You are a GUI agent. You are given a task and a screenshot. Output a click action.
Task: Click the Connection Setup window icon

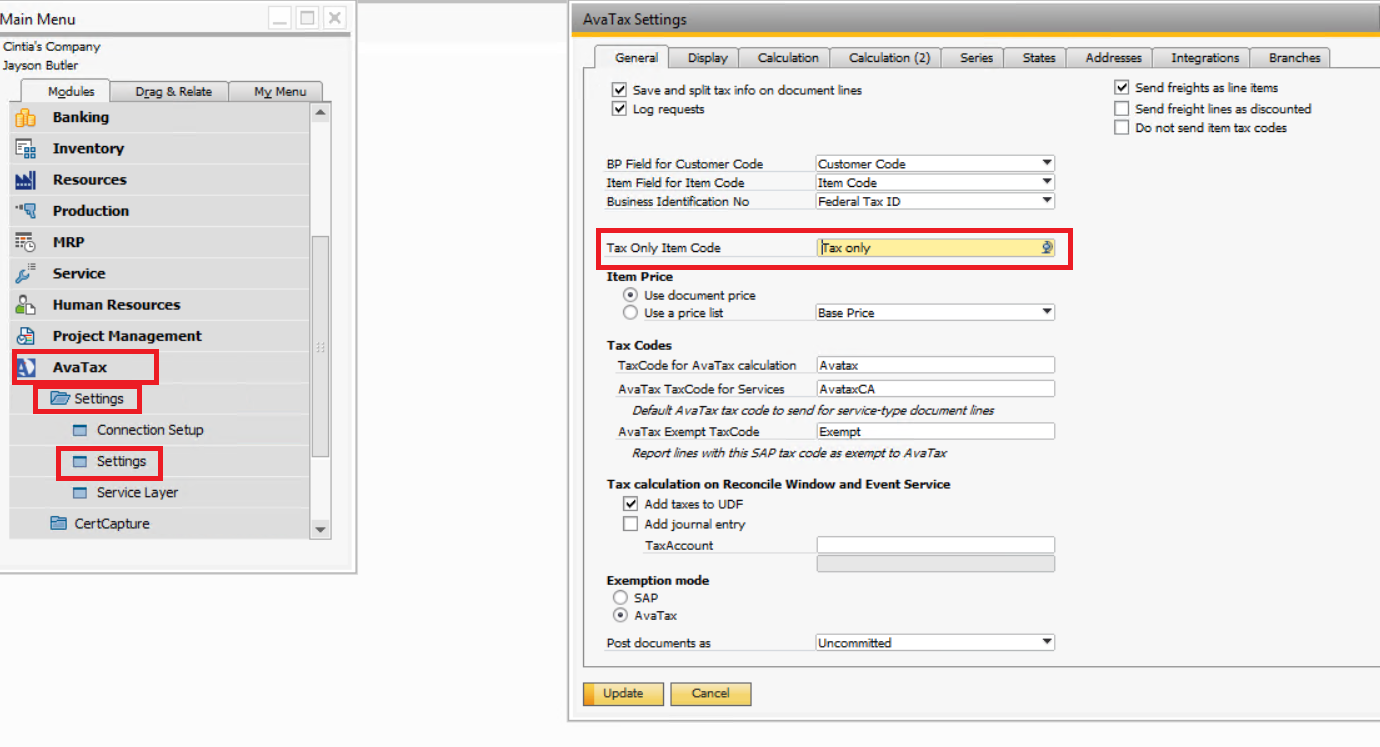pyautogui.click(x=80, y=430)
